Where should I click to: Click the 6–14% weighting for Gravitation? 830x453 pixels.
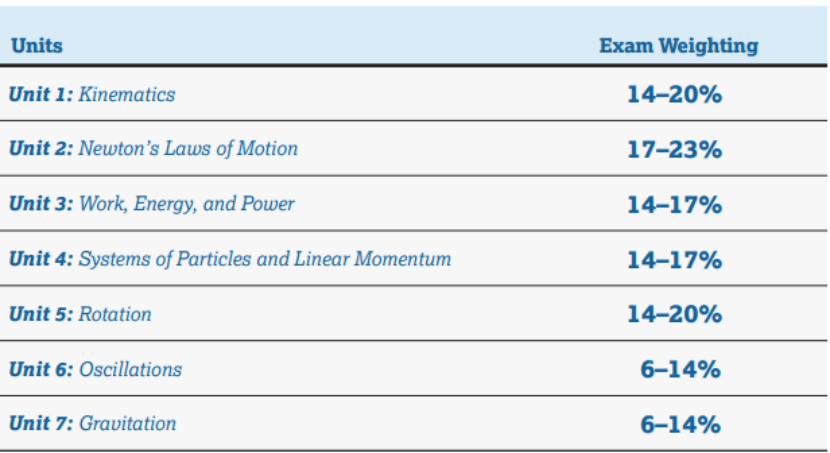point(681,424)
